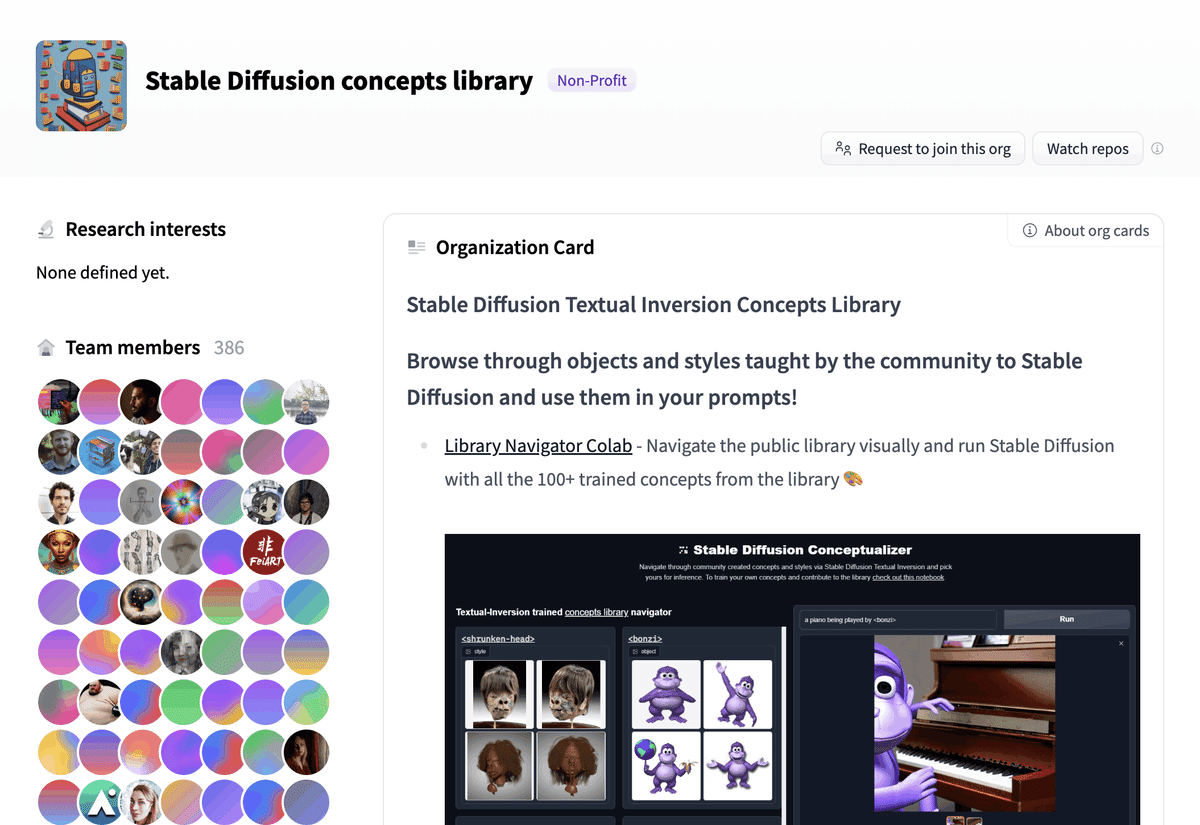This screenshot has height=825, width=1200.
Task: Click the Stable Diffusion concepts library avatar logo
Action: [80, 85]
